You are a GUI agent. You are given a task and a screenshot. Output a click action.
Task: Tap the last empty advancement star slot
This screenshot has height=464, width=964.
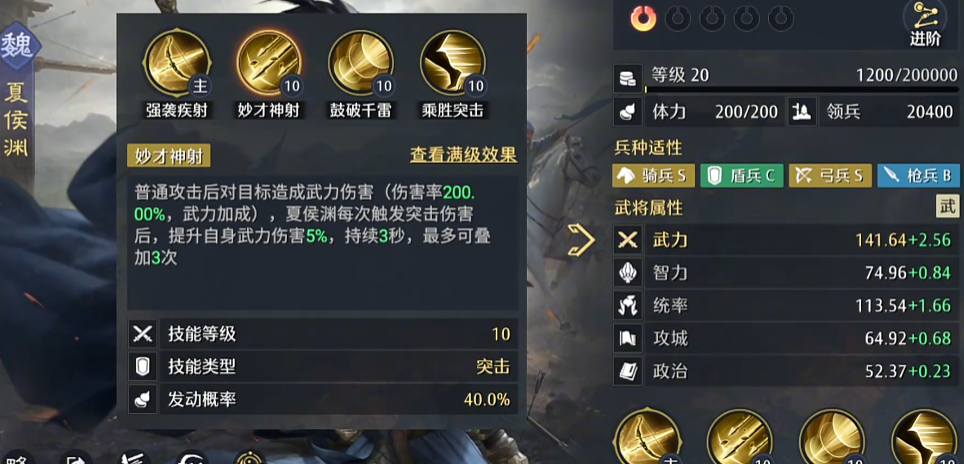click(781, 19)
